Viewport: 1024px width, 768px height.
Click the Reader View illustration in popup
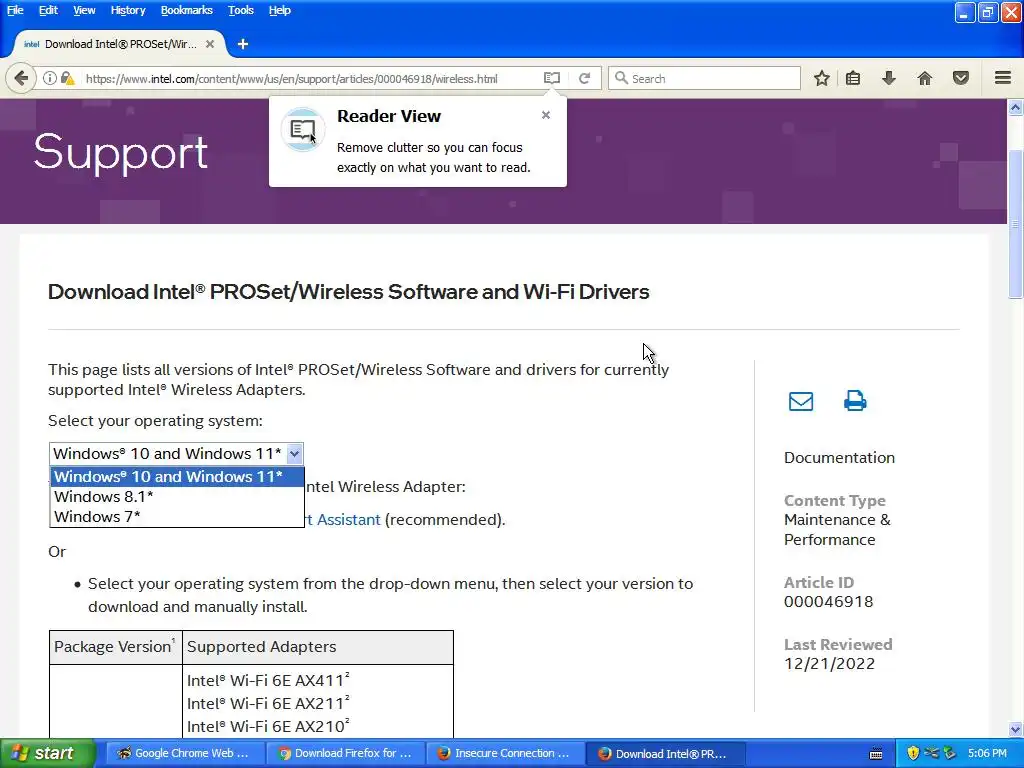tap(302, 129)
